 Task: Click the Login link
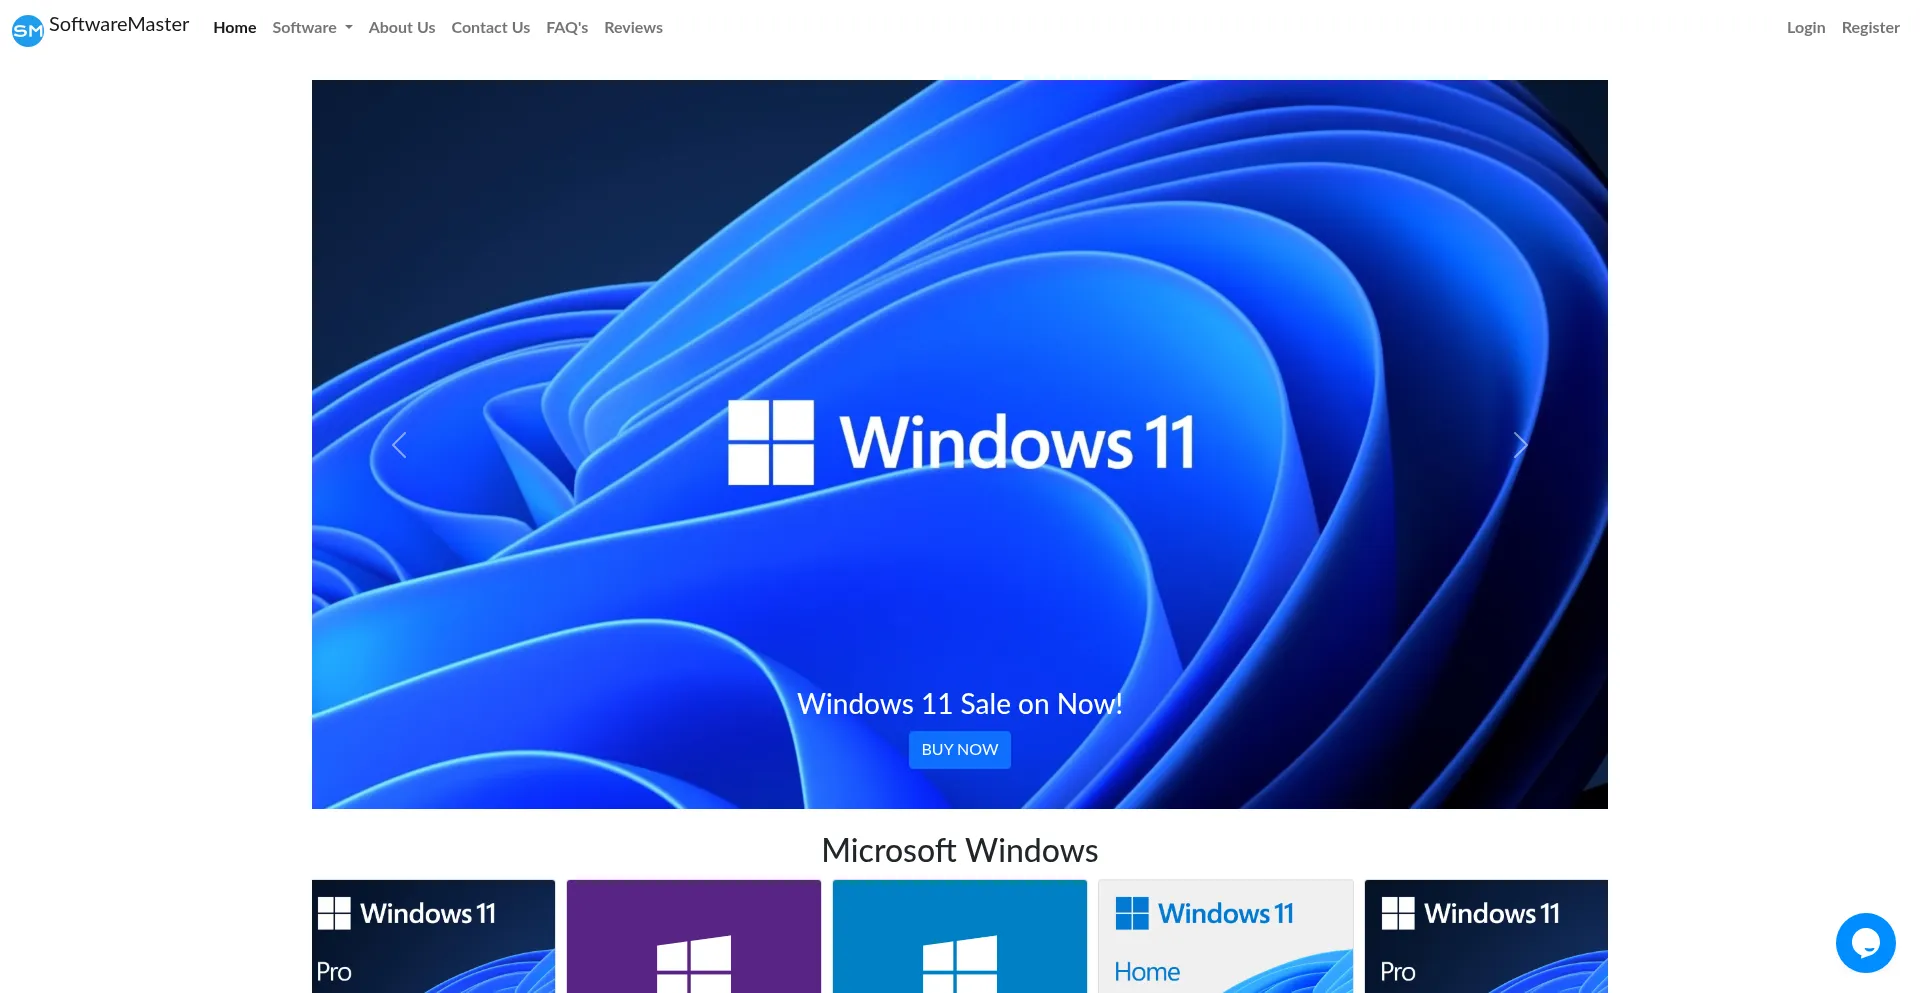click(1806, 28)
